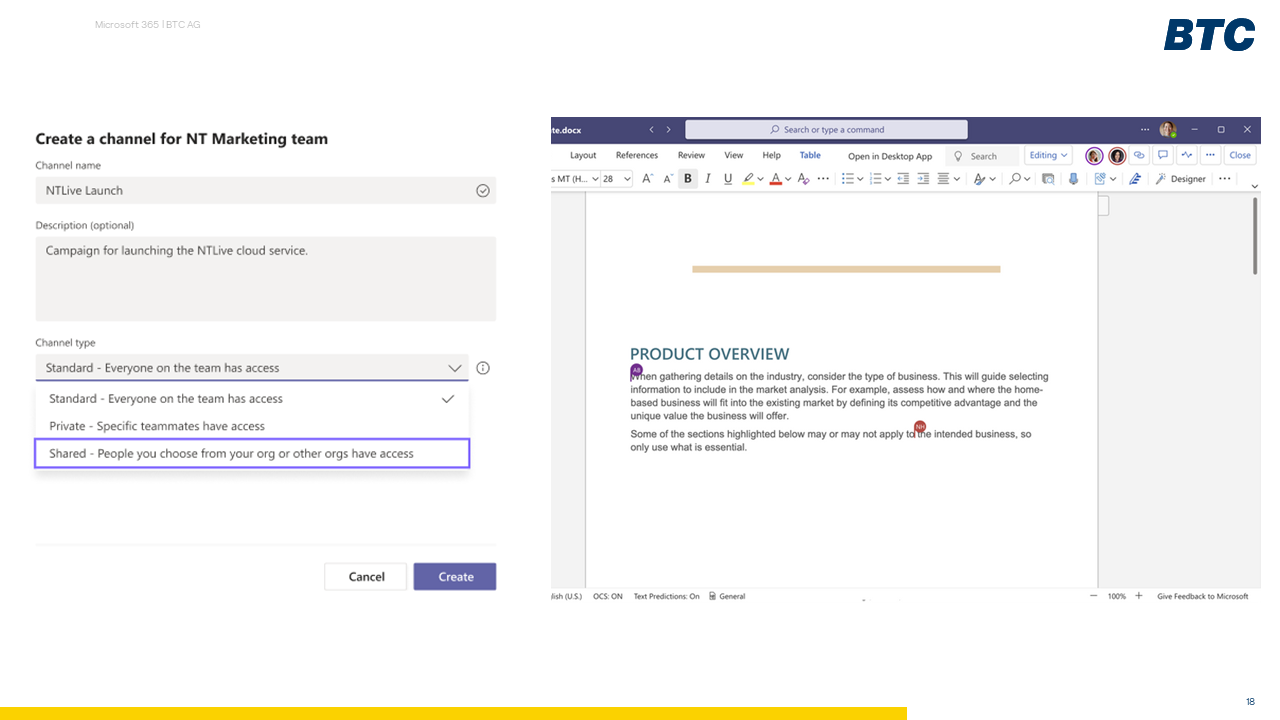Screen dimensions: 1280x720
Task: Open the Layout tab
Action: click(x=583, y=156)
